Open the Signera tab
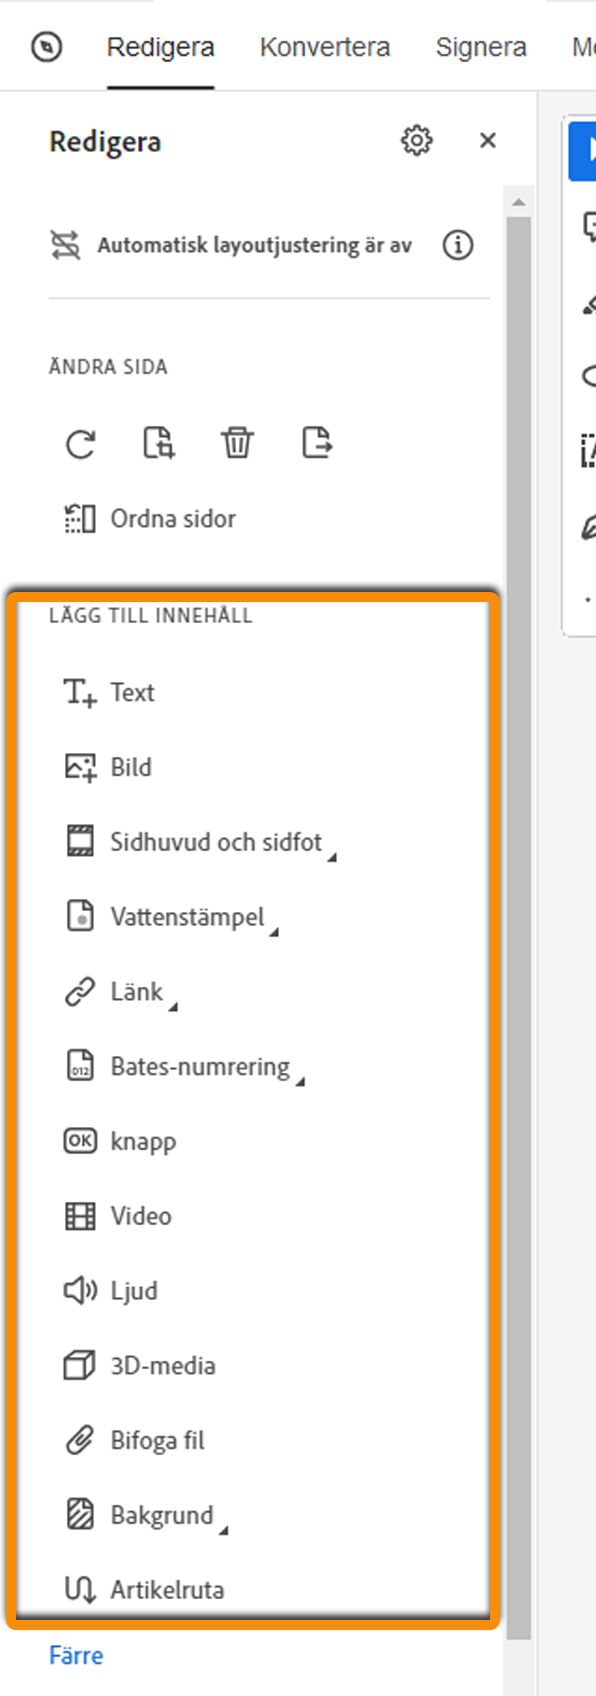 click(482, 46)
